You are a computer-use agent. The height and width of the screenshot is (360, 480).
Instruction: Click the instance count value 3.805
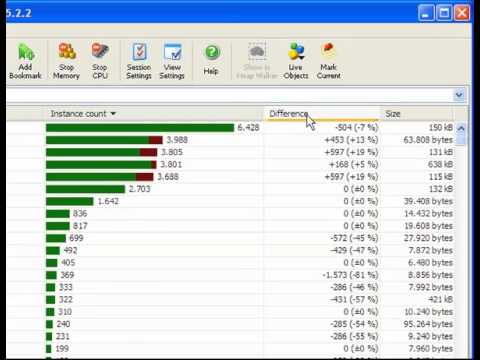tap(172, 152)
